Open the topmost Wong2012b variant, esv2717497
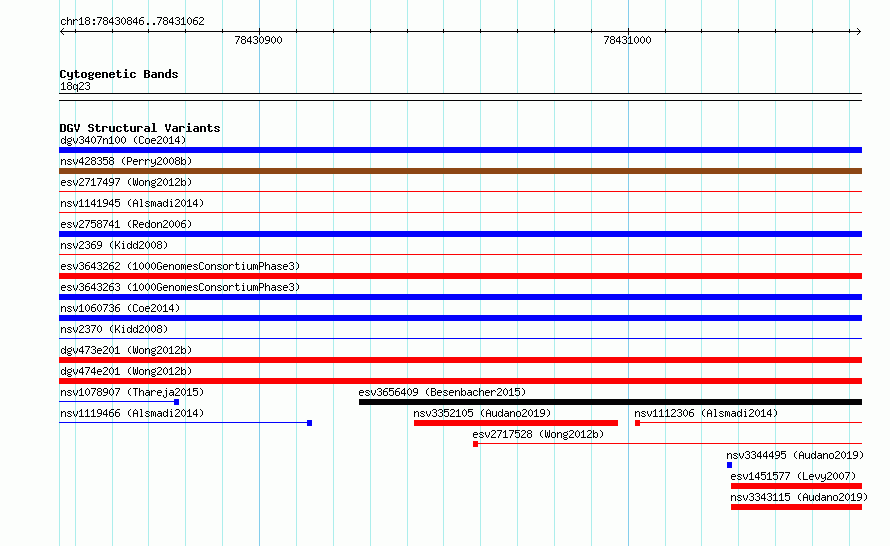The image size is (890, 546). coord(126,182)
